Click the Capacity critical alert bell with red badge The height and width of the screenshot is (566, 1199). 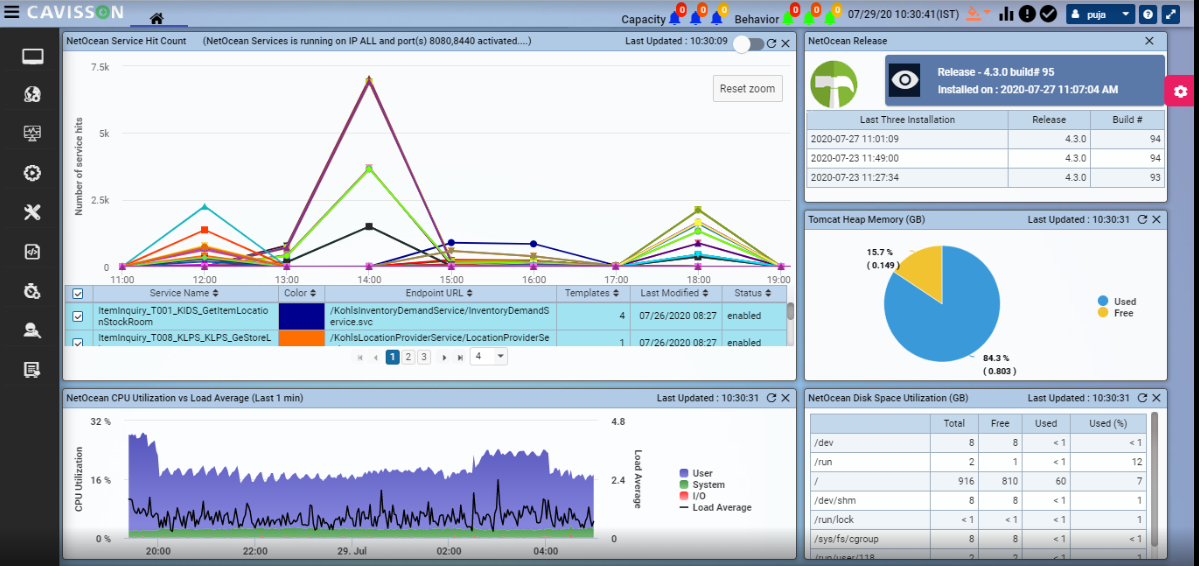[x=676, y=16]
